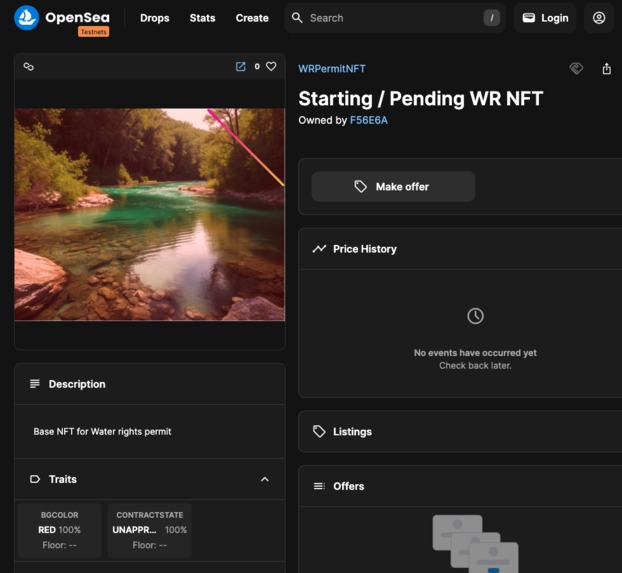Click the Listings tag icon
The width and height of the screenshot is (622, 573).
pyautogui.click(x=319, y=431)
